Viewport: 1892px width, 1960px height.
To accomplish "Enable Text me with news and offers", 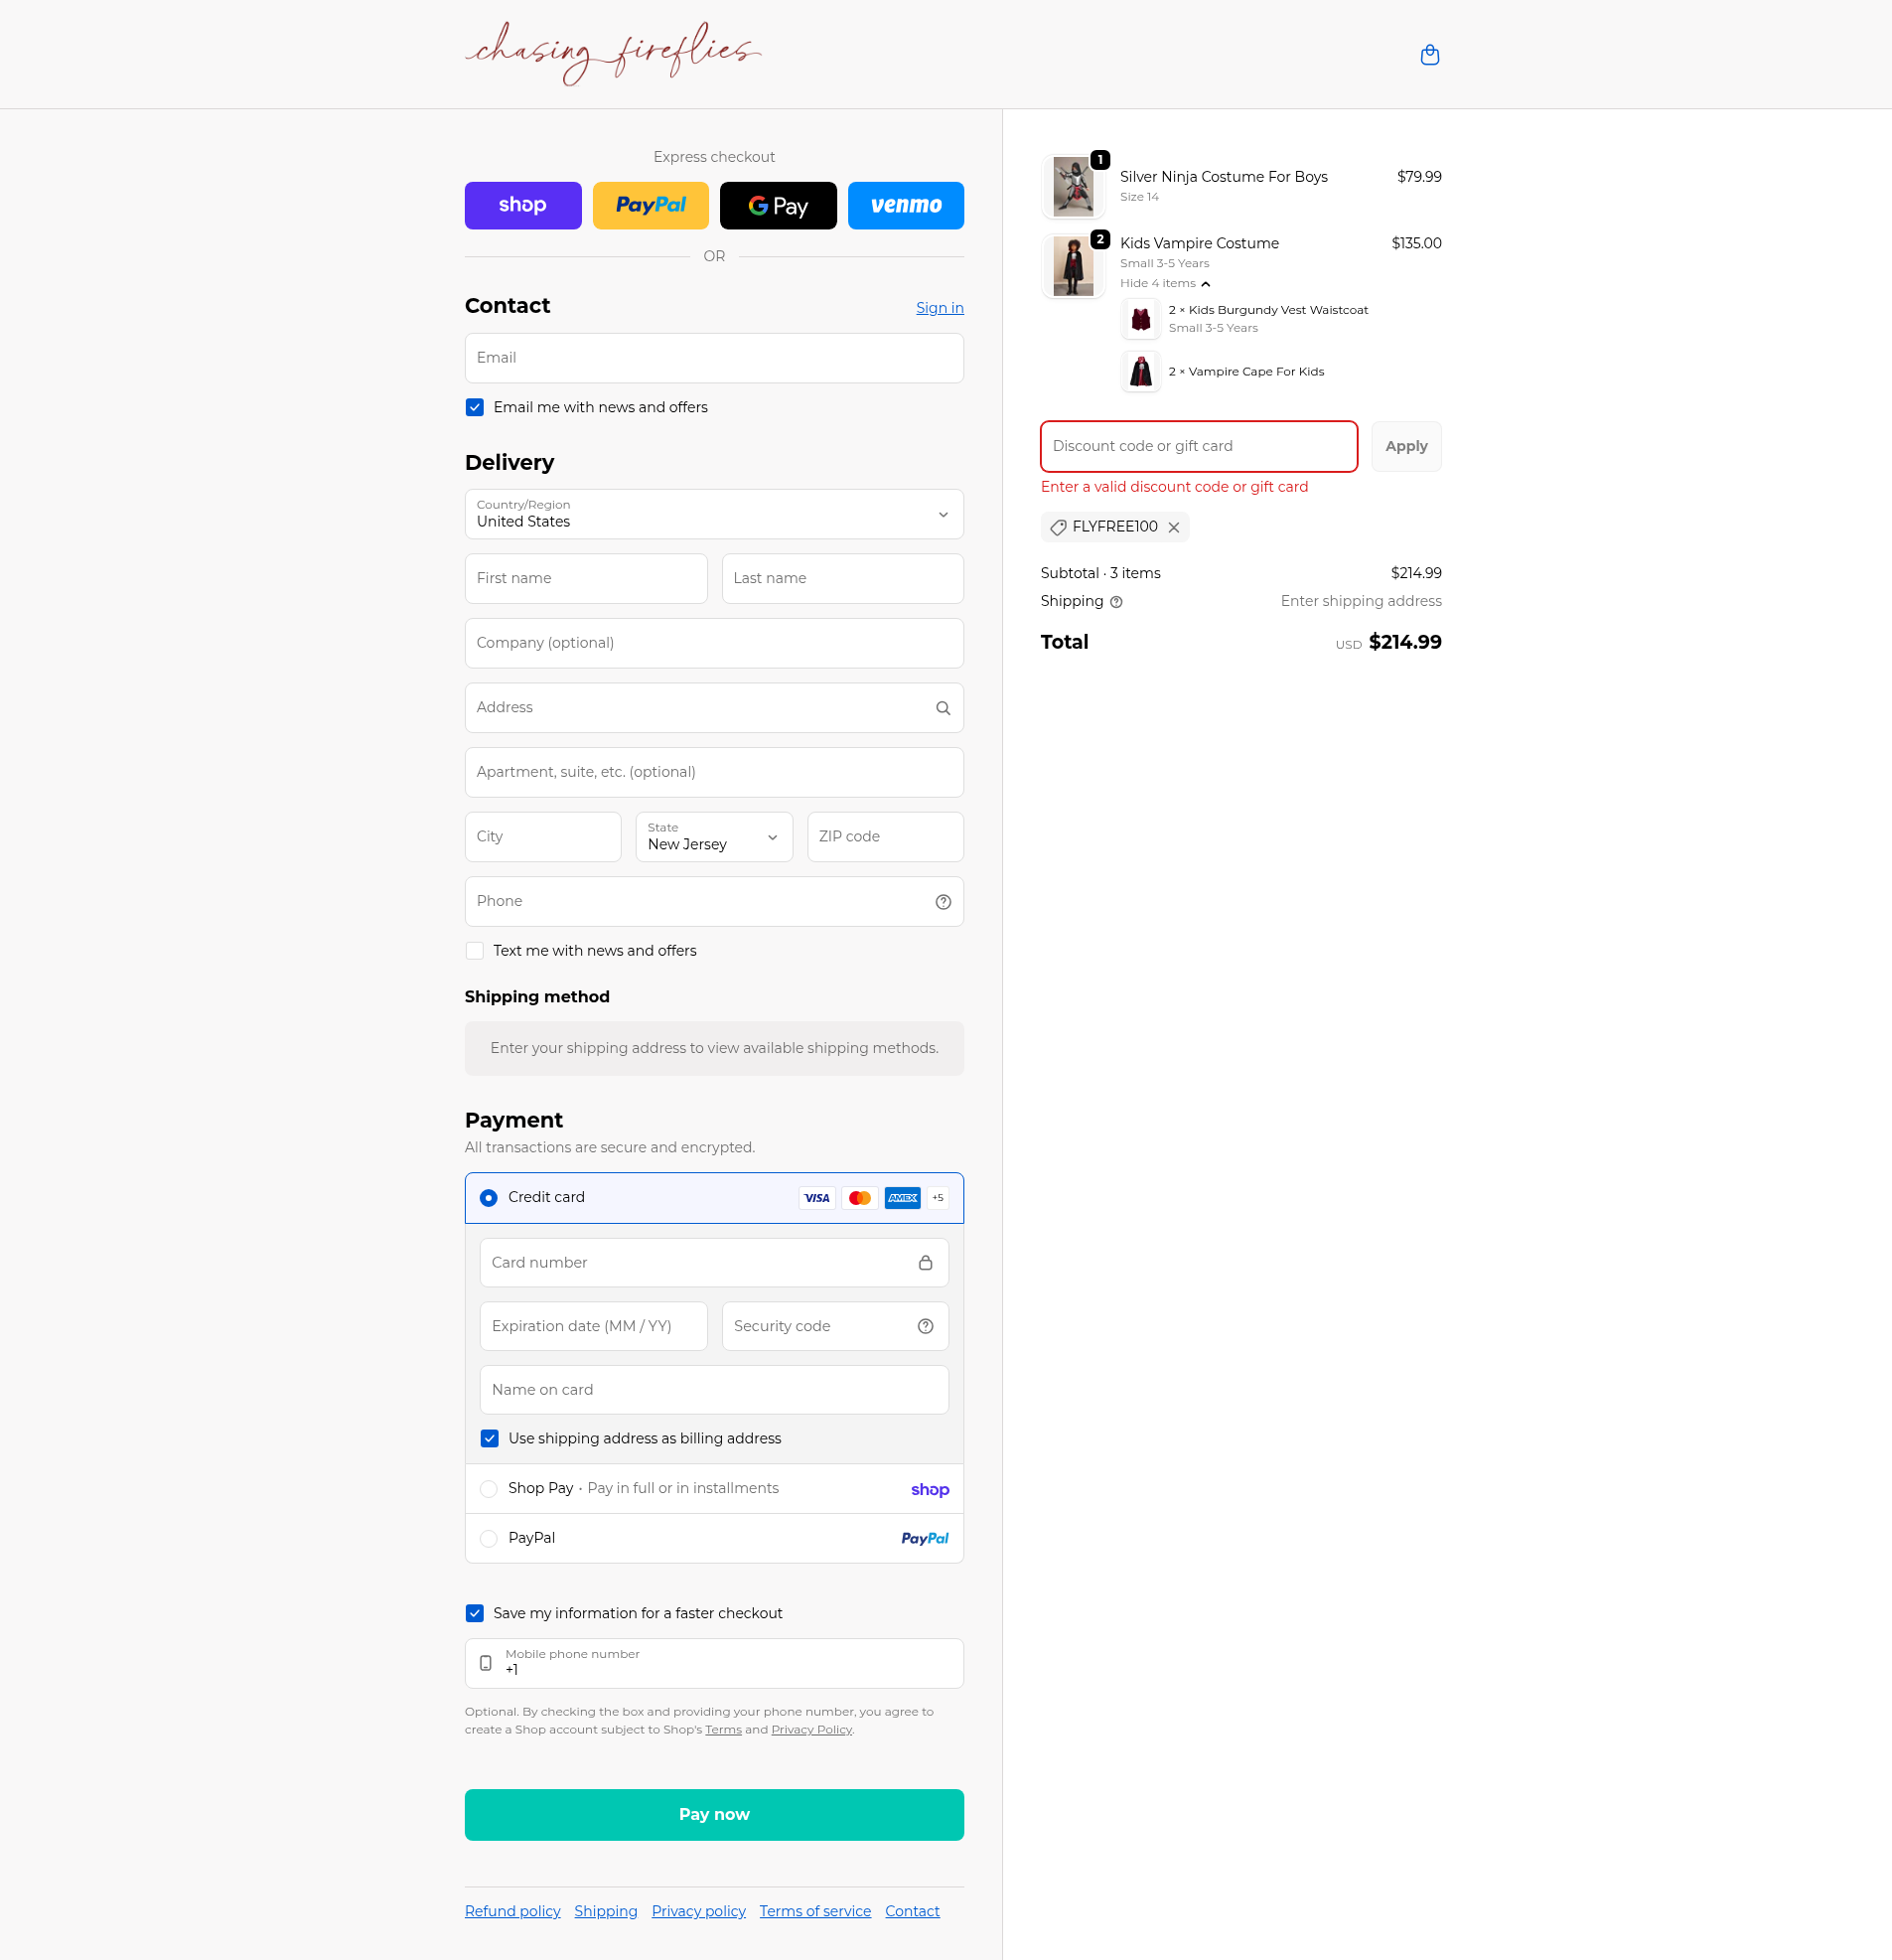I will coord(475,951).
